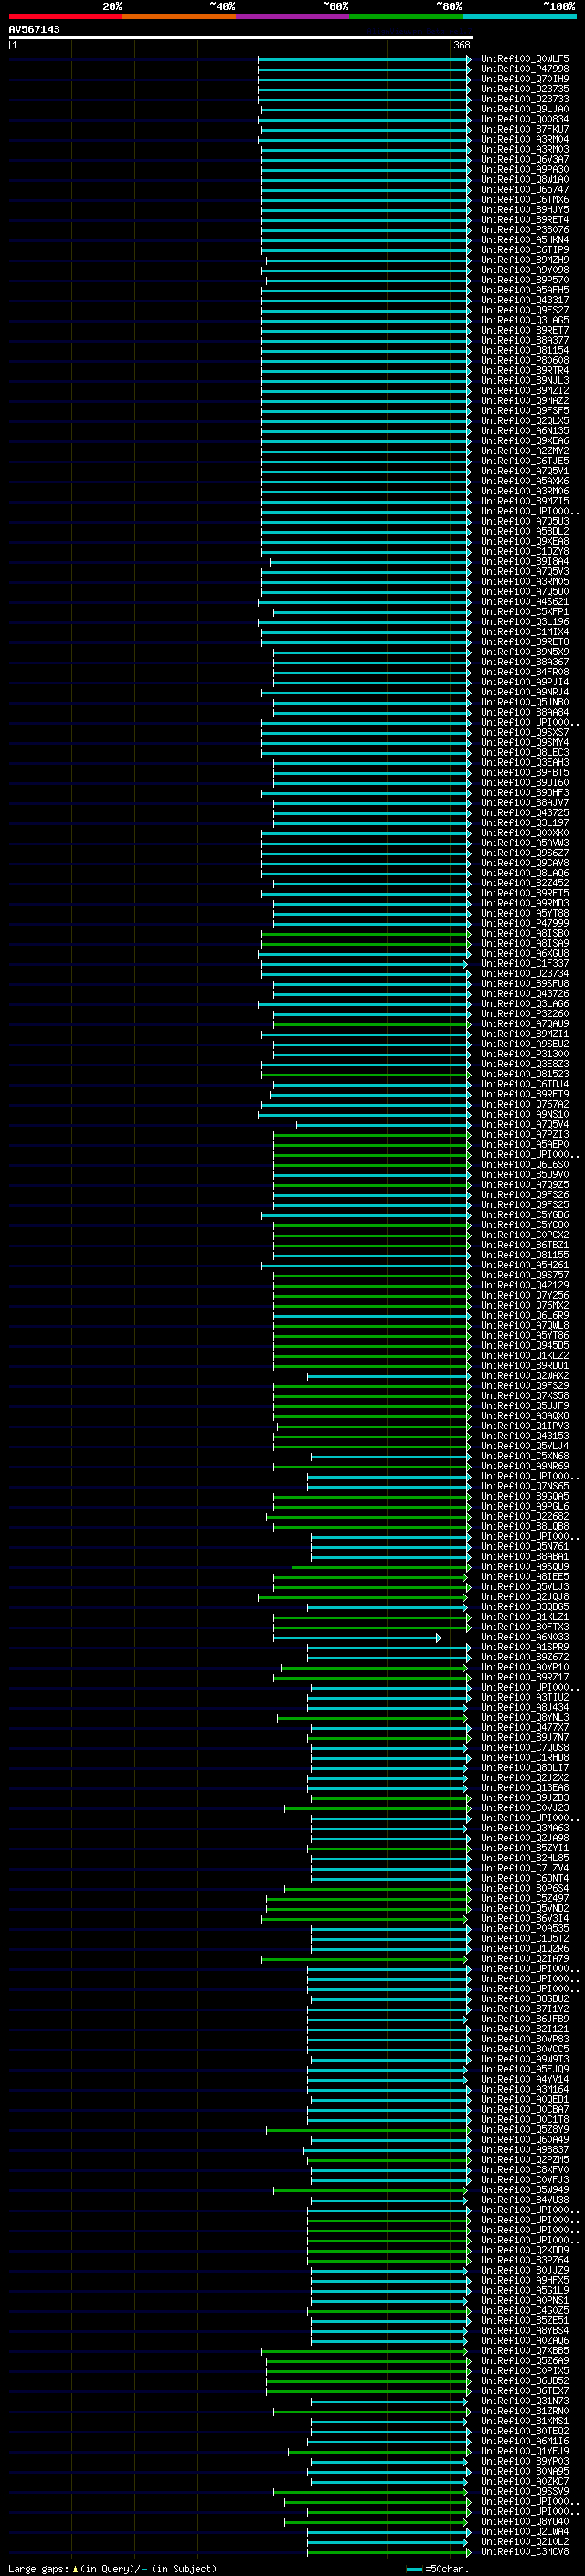This screenshot has width=585, height=2576.
Task: Select the red 20% identity color bar
Action: click(x=65, y=16)
